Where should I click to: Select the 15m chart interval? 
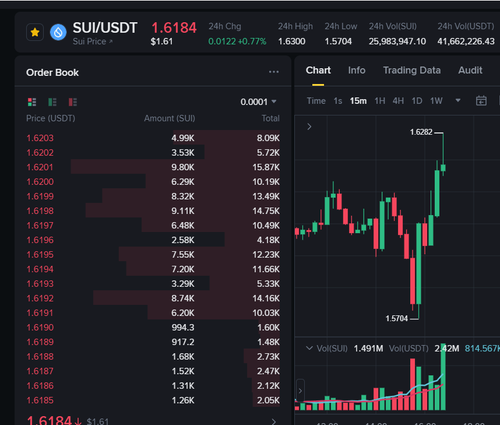pos(358,101)
